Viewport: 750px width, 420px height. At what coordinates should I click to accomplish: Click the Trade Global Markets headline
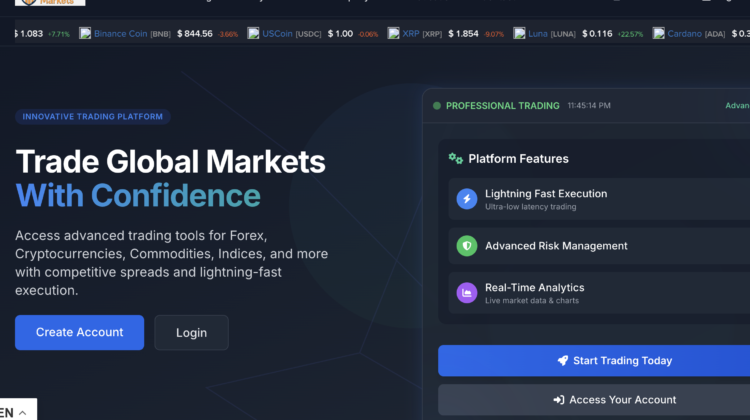pyautogui.click(x=170, y=162)
